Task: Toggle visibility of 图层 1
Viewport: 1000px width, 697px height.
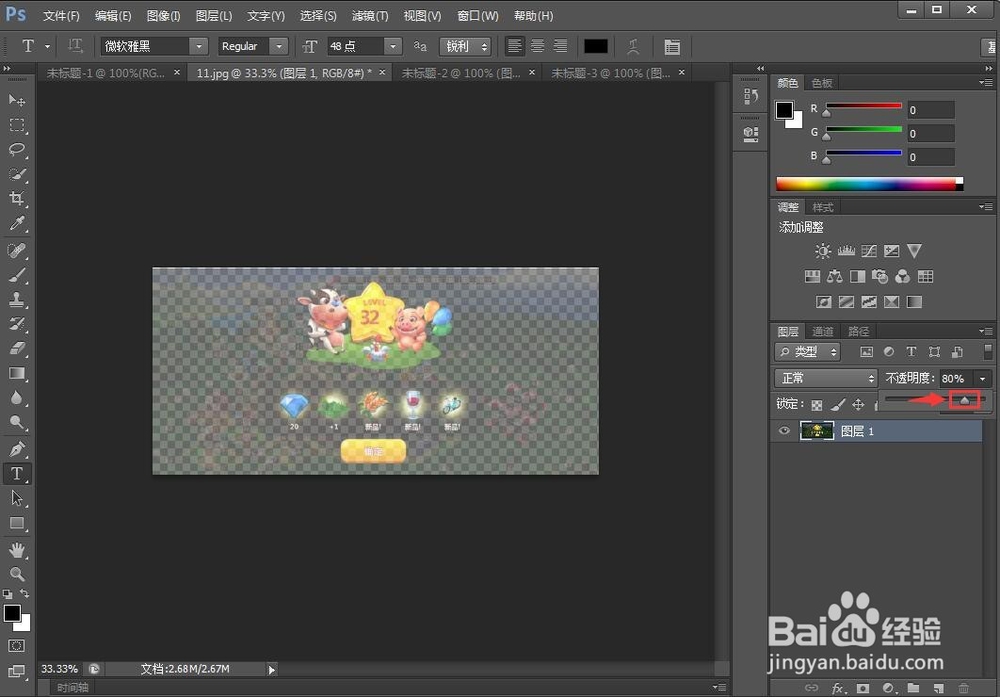Action: pos(784,430)
